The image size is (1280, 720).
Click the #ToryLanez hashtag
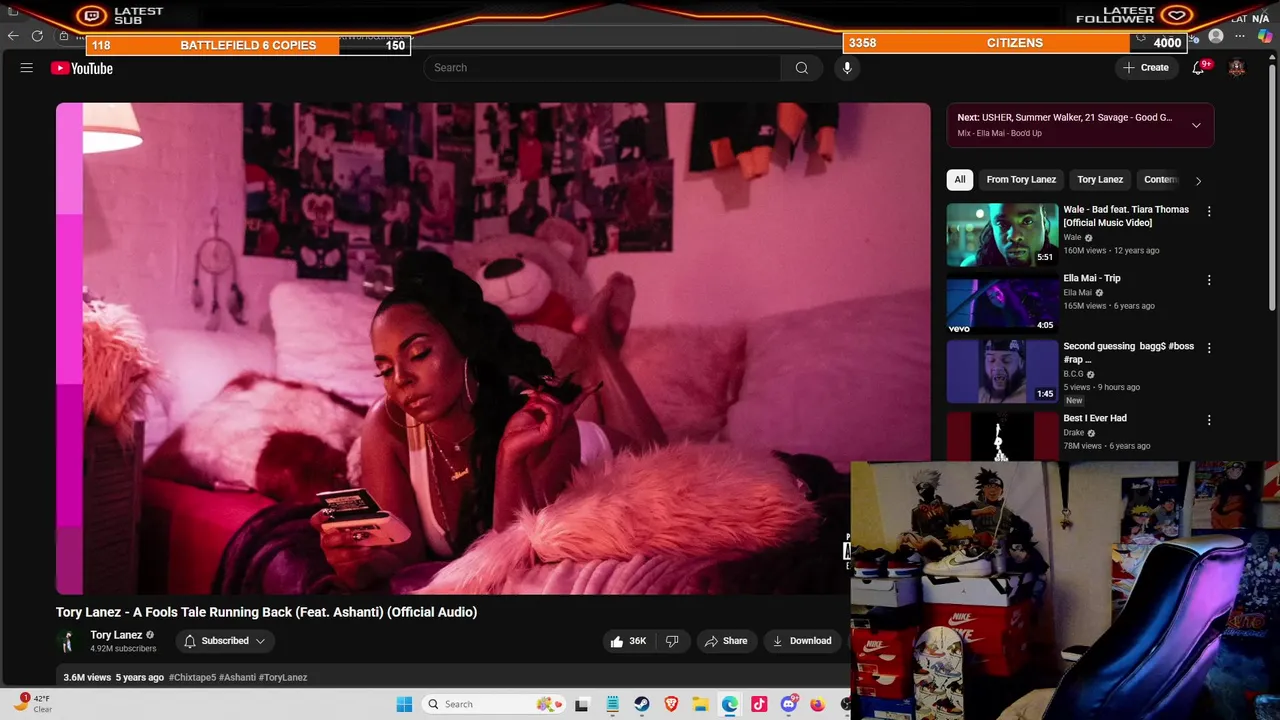coord(283,677)
